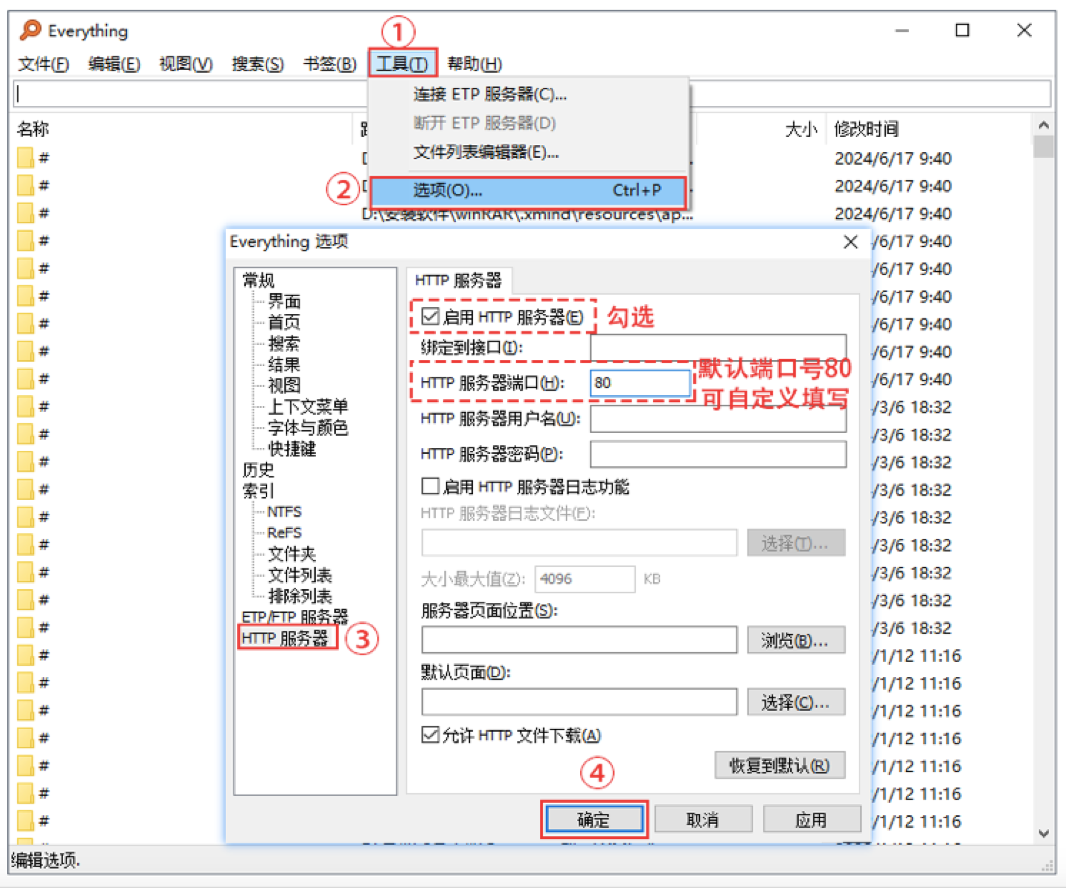
Task: Focus the 服务器页面位置 input field
Action: pos(579,640)
